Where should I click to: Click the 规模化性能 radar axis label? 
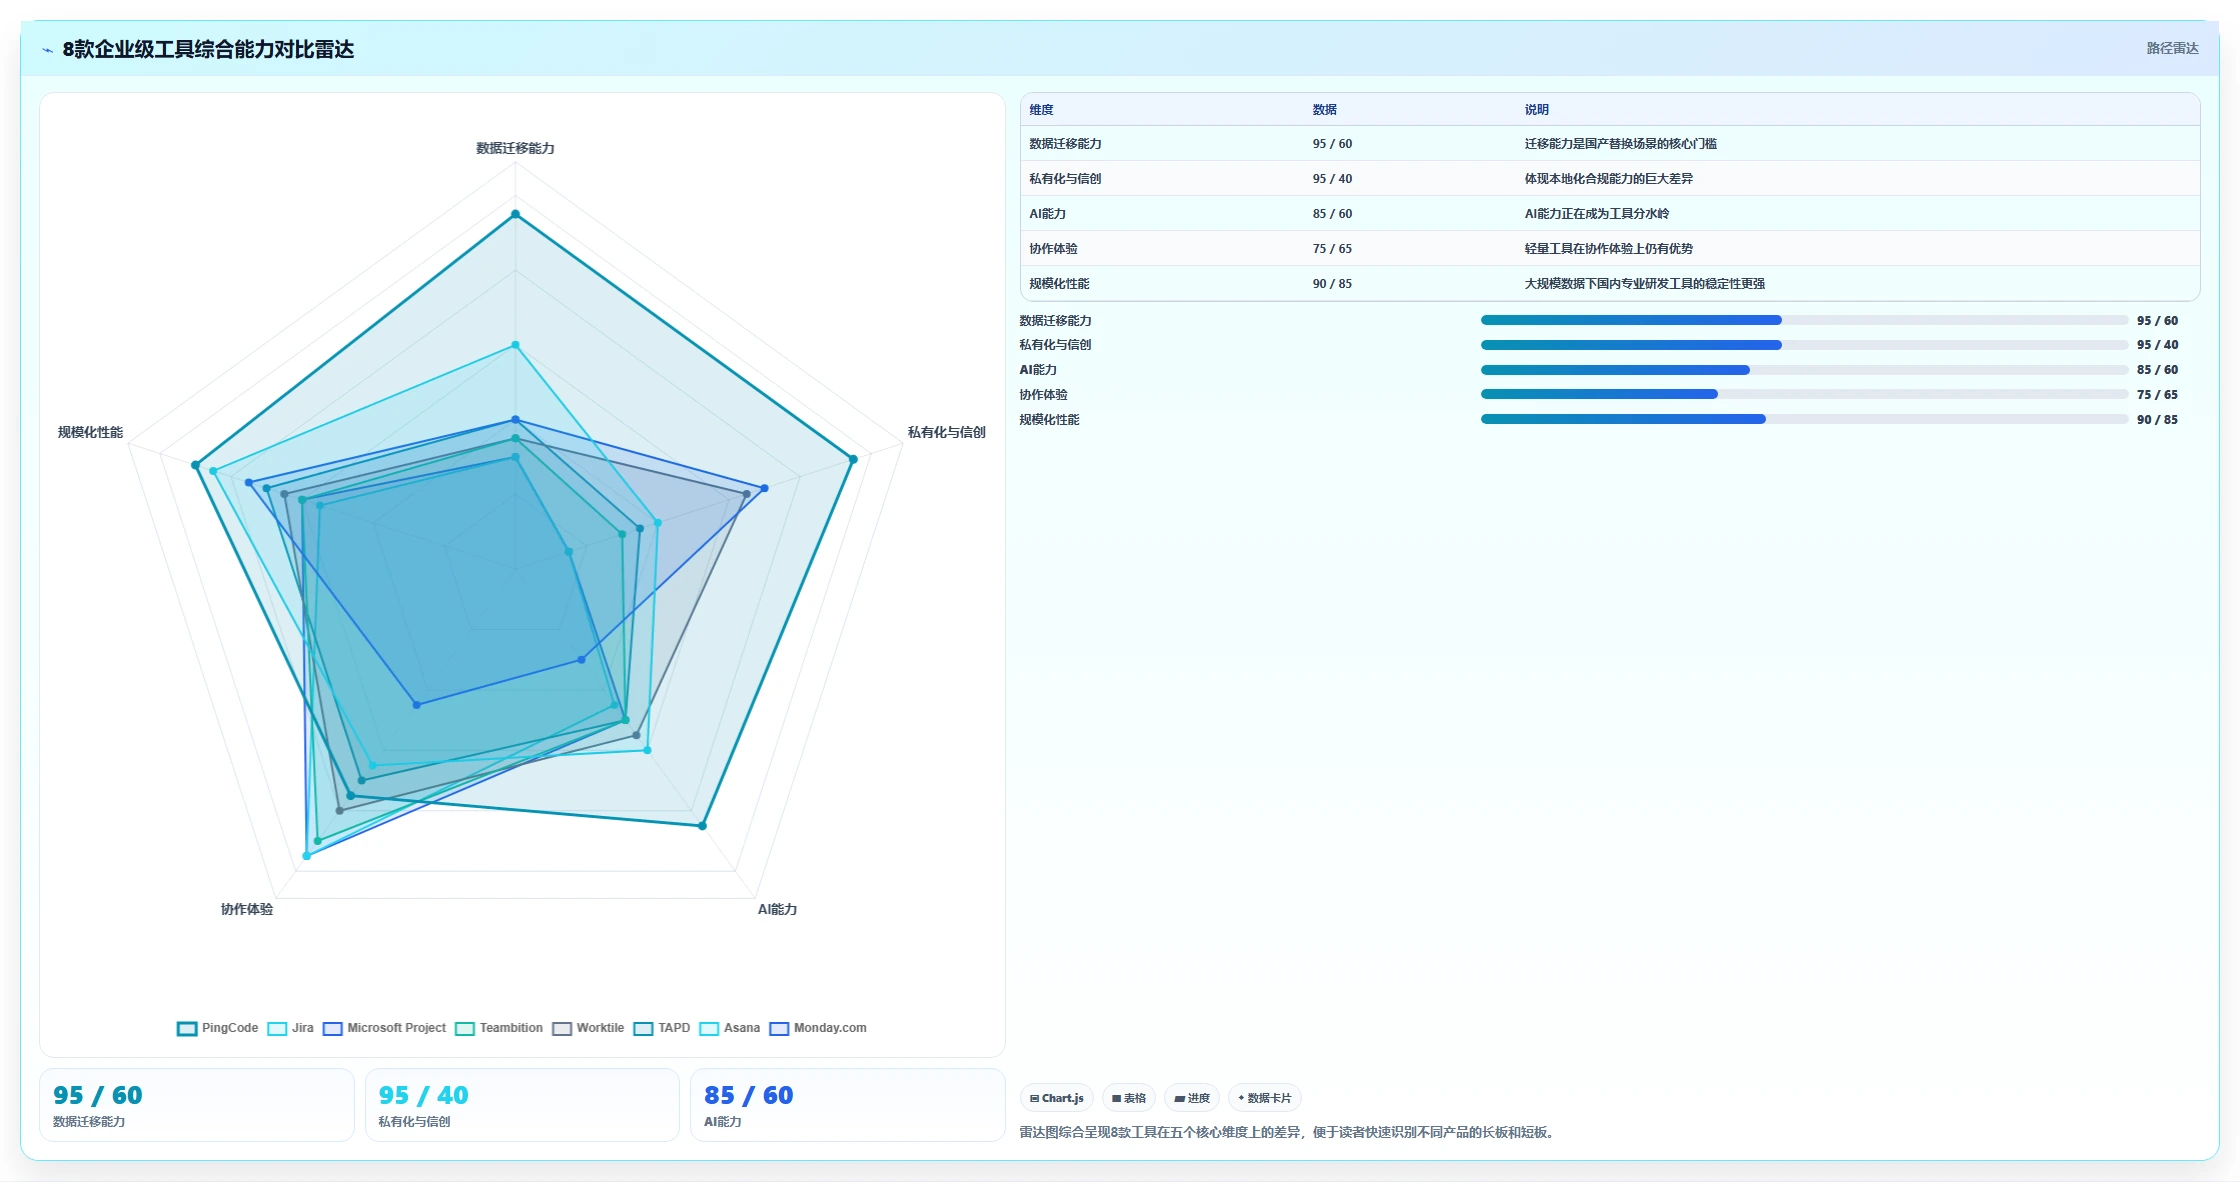[x=90, y=432]
